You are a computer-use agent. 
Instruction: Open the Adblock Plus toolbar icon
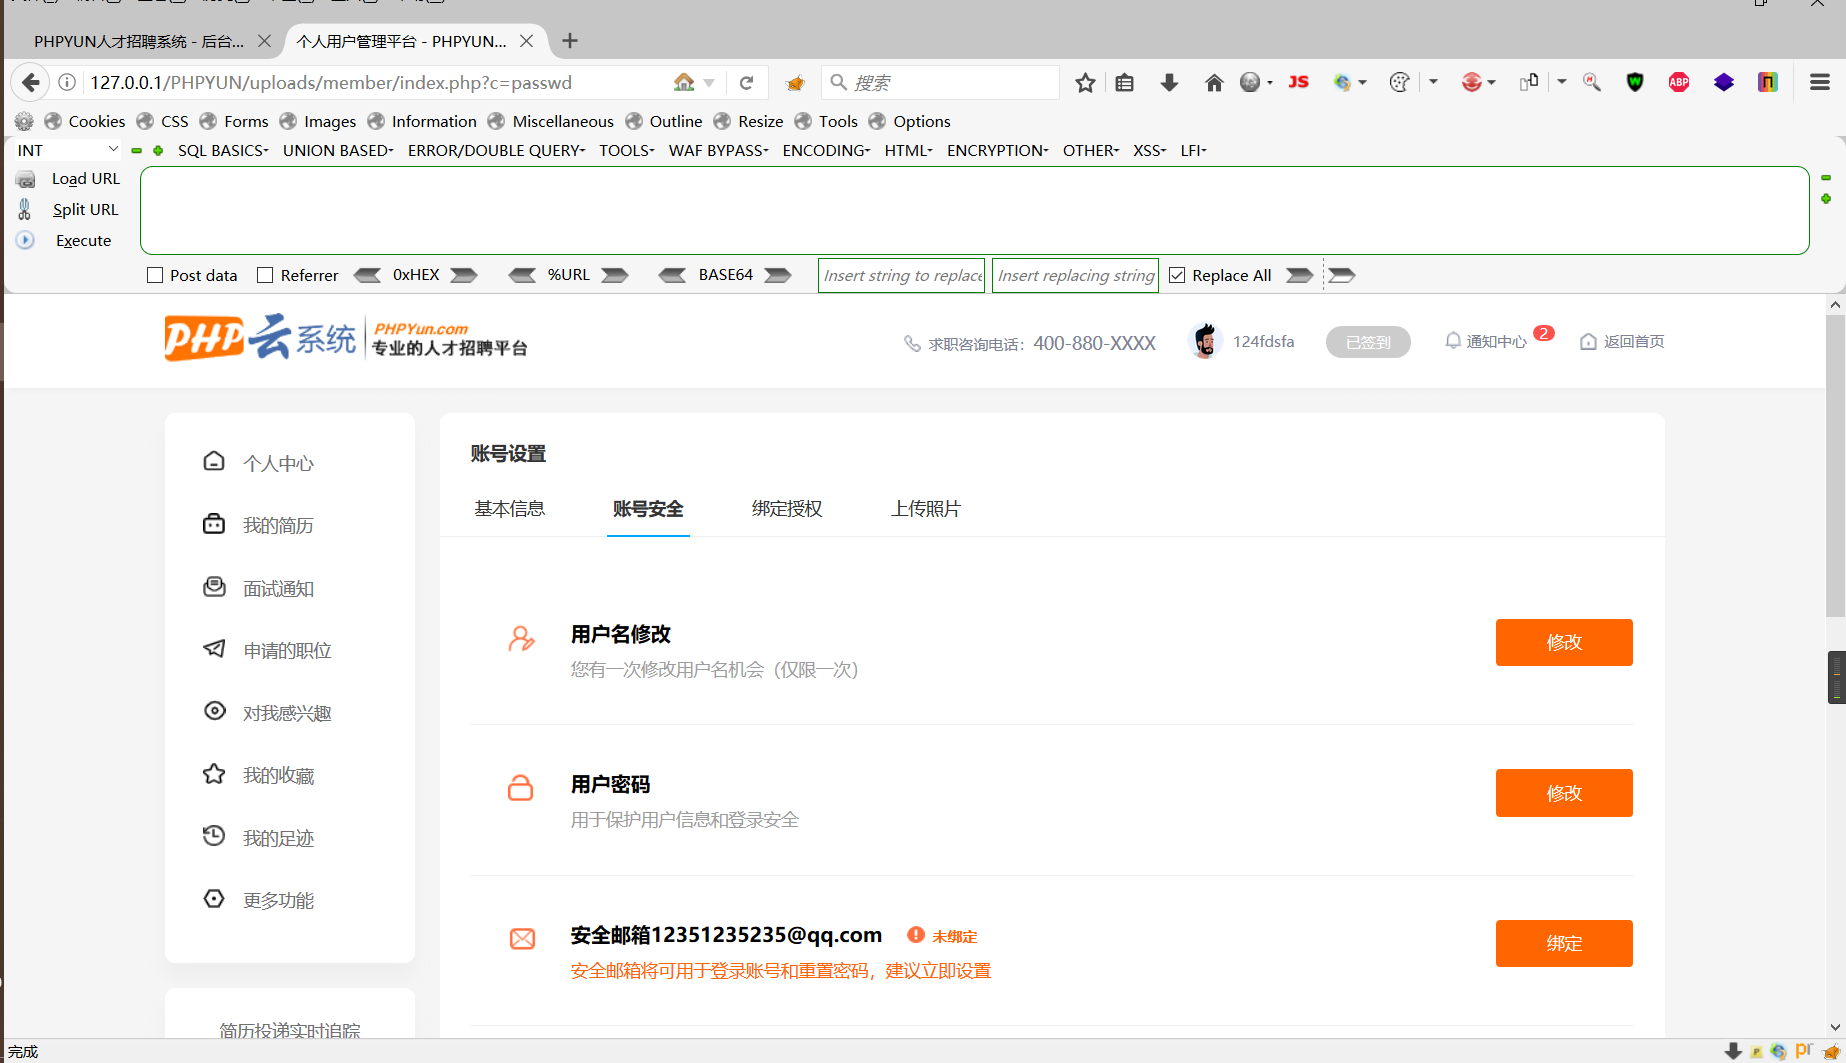(1679, 82)
